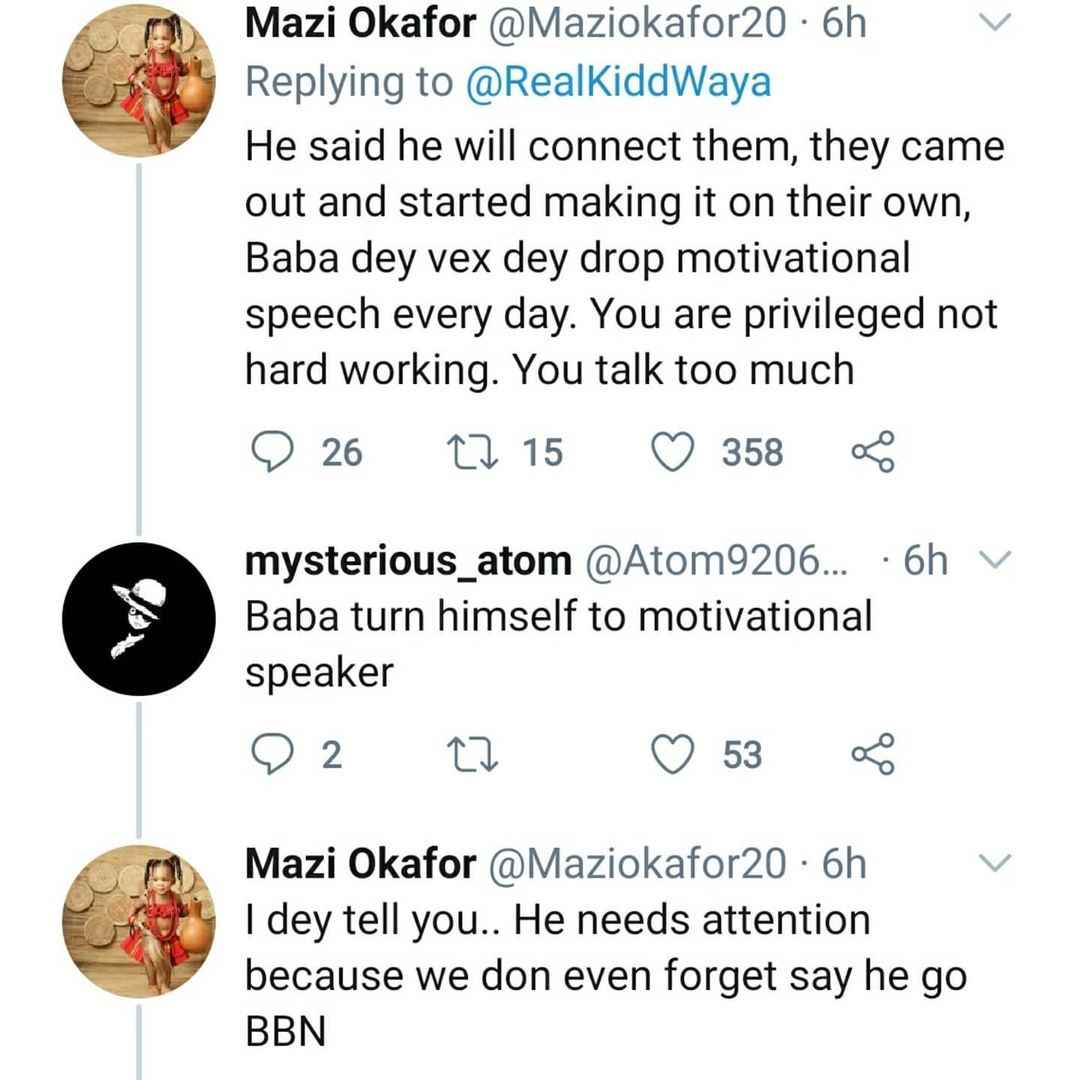Open the @Atom9206 handle
This screenshot has height=1080, width=1080.
[716, 561]
